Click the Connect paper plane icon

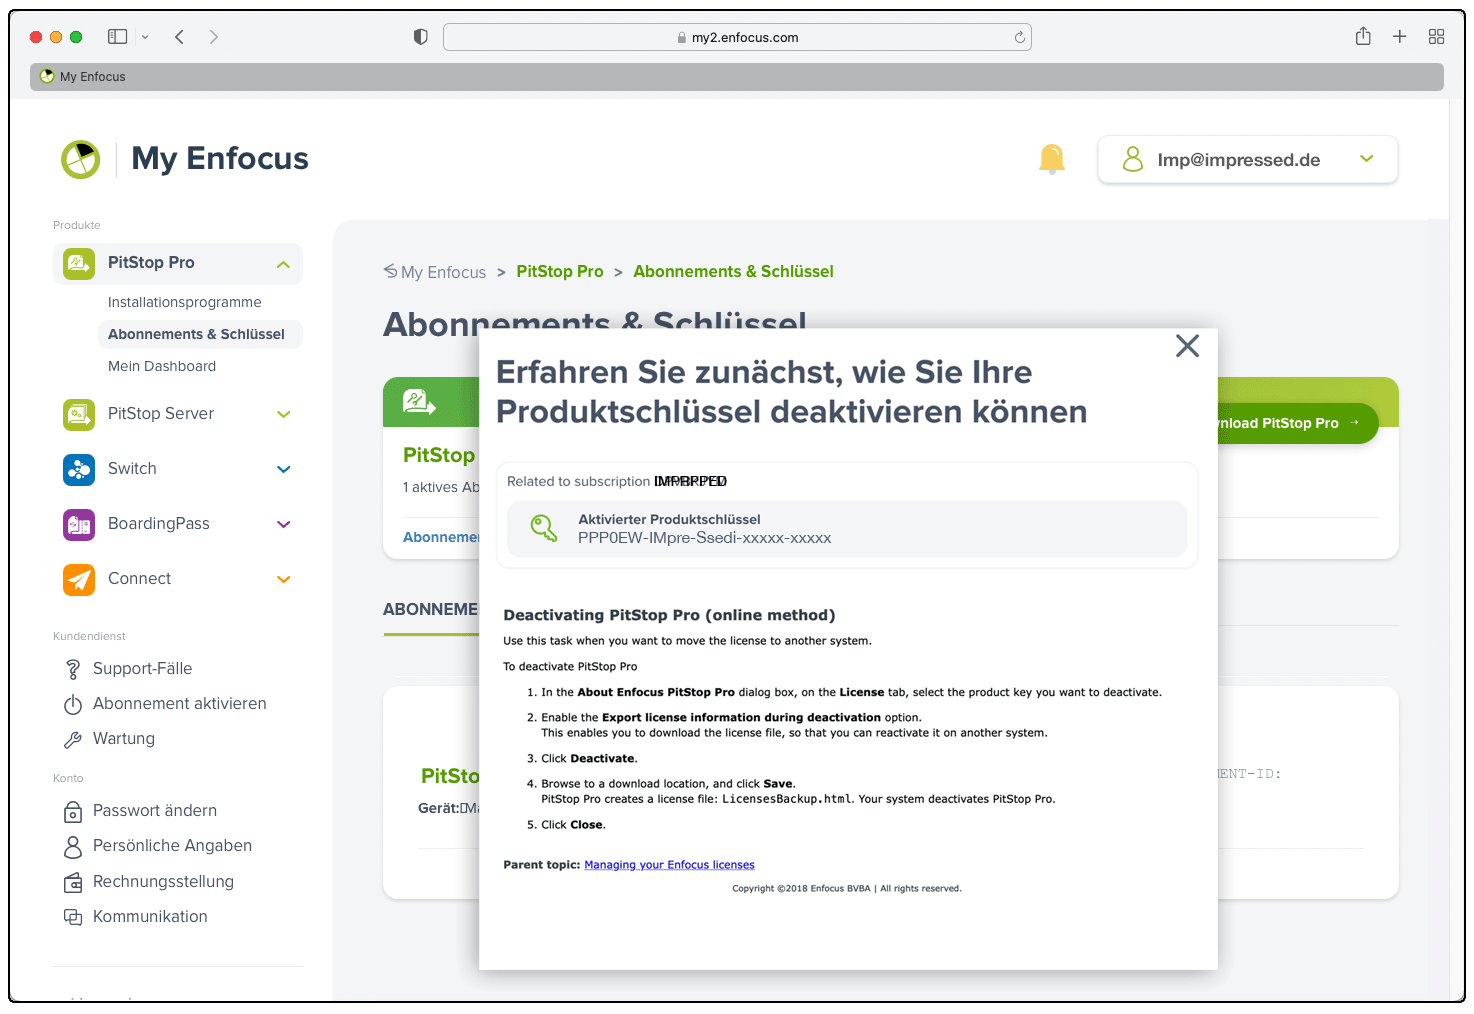pyautogui.click(x=79, y=579)
